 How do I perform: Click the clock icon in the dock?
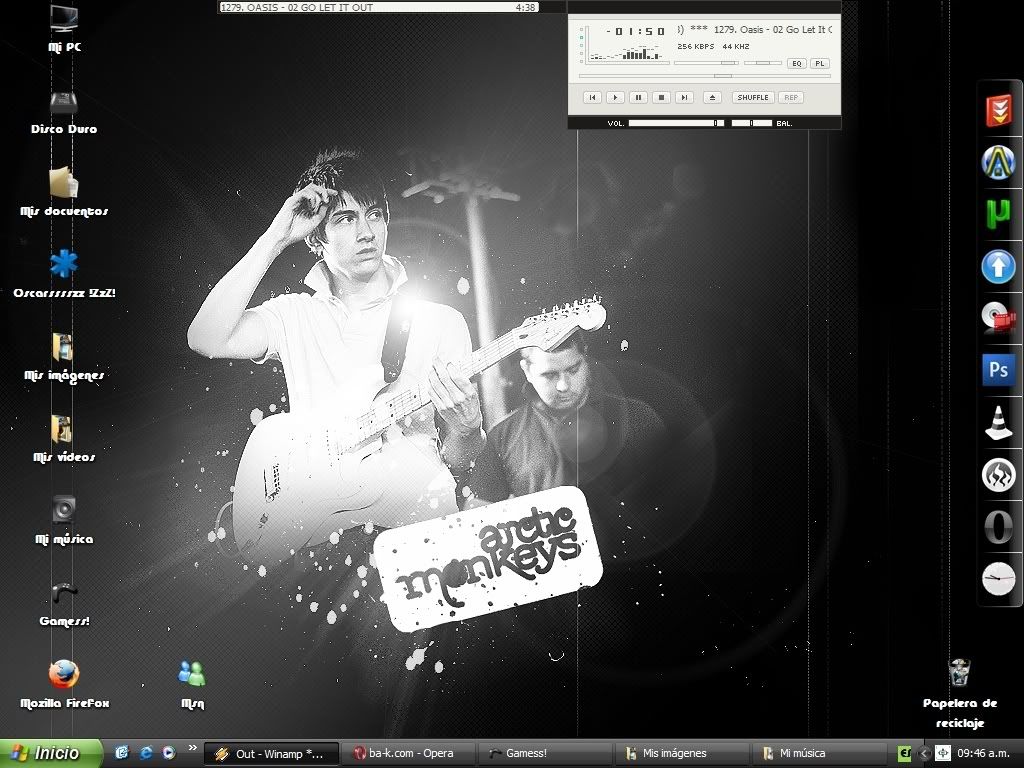(999, 579)
